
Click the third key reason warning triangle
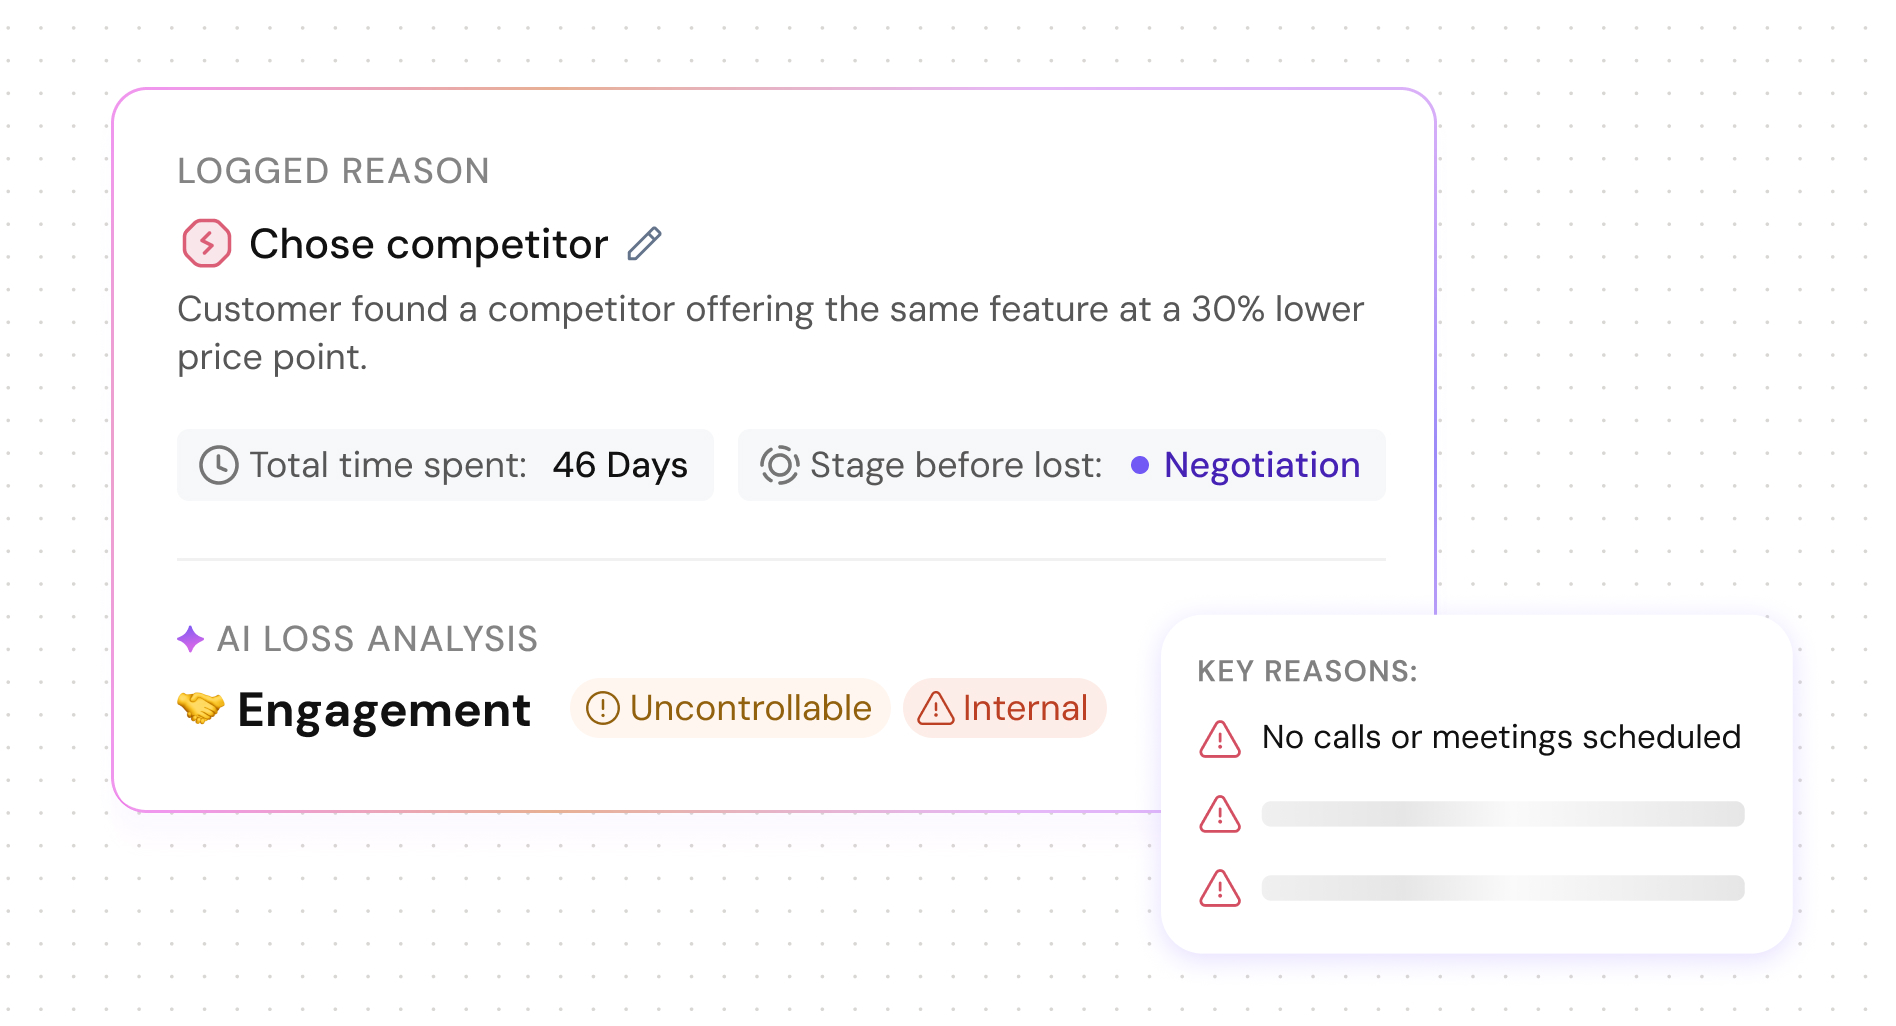point(1220,888)
